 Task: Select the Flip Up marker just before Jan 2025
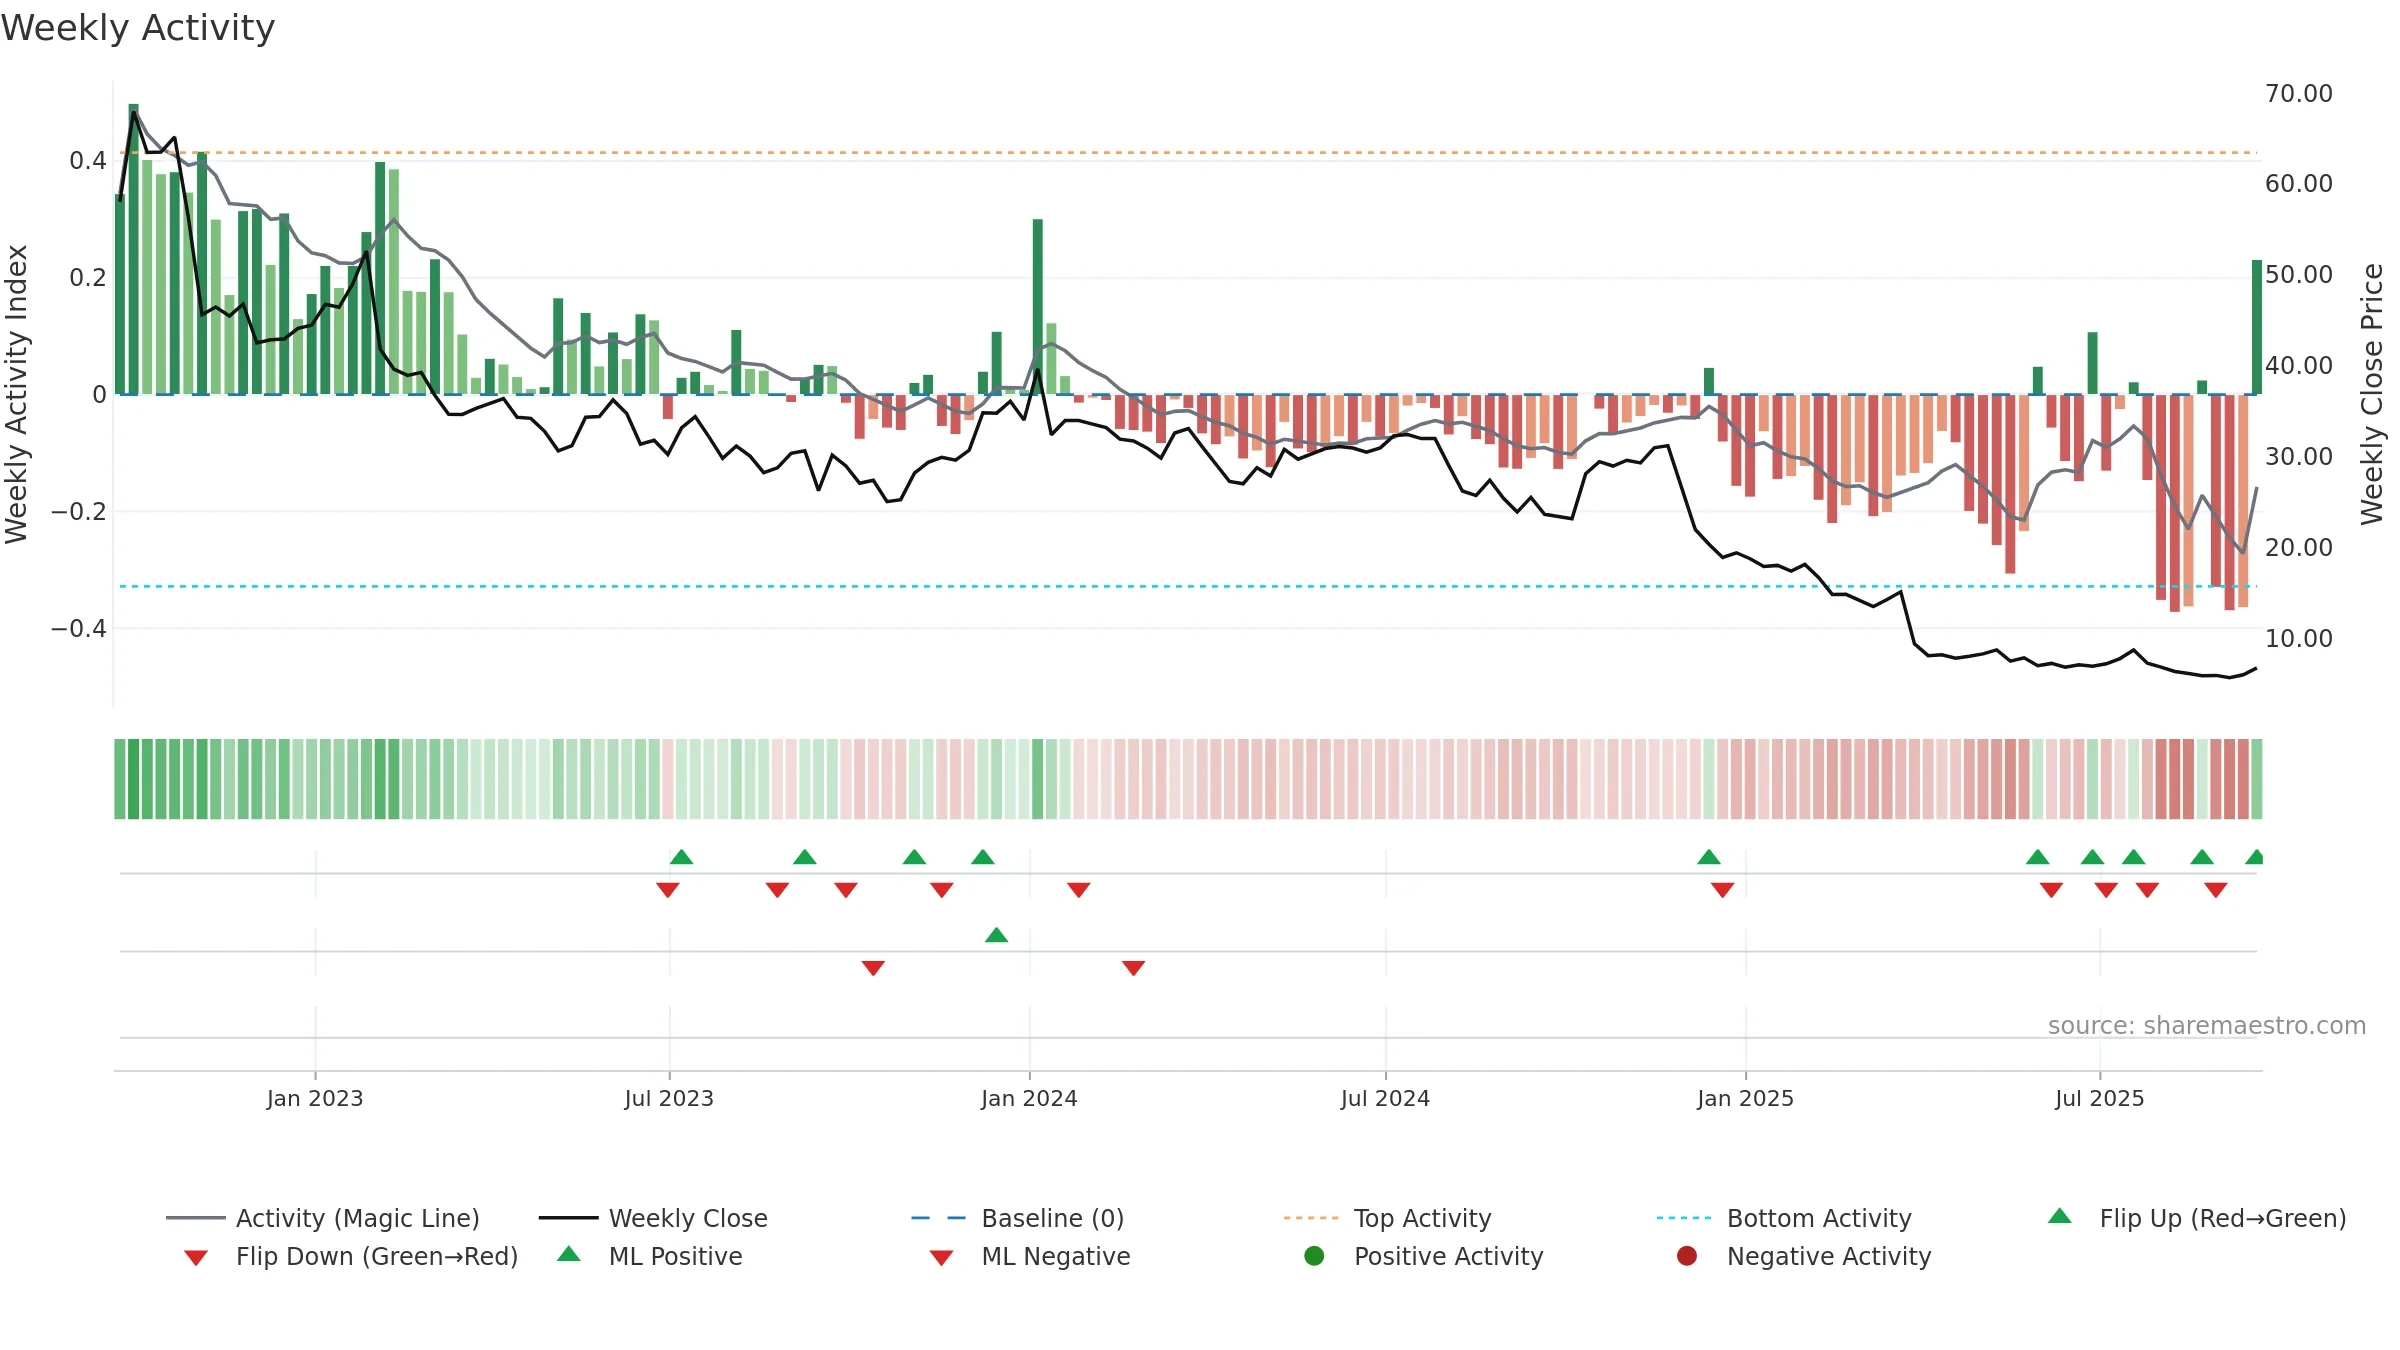pyautogui.click(x=1709, y=857)
